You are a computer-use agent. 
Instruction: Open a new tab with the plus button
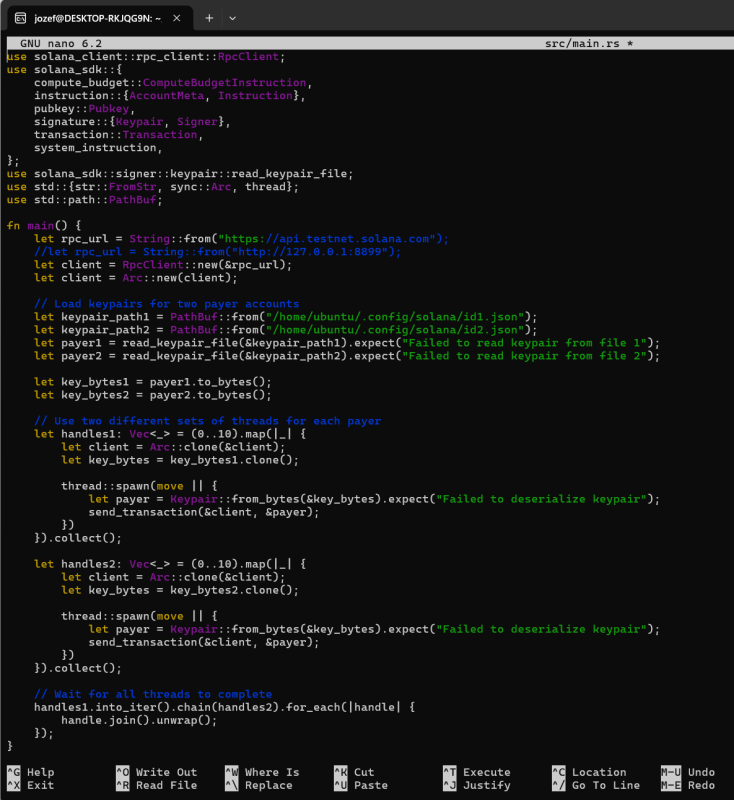(209, 18)
